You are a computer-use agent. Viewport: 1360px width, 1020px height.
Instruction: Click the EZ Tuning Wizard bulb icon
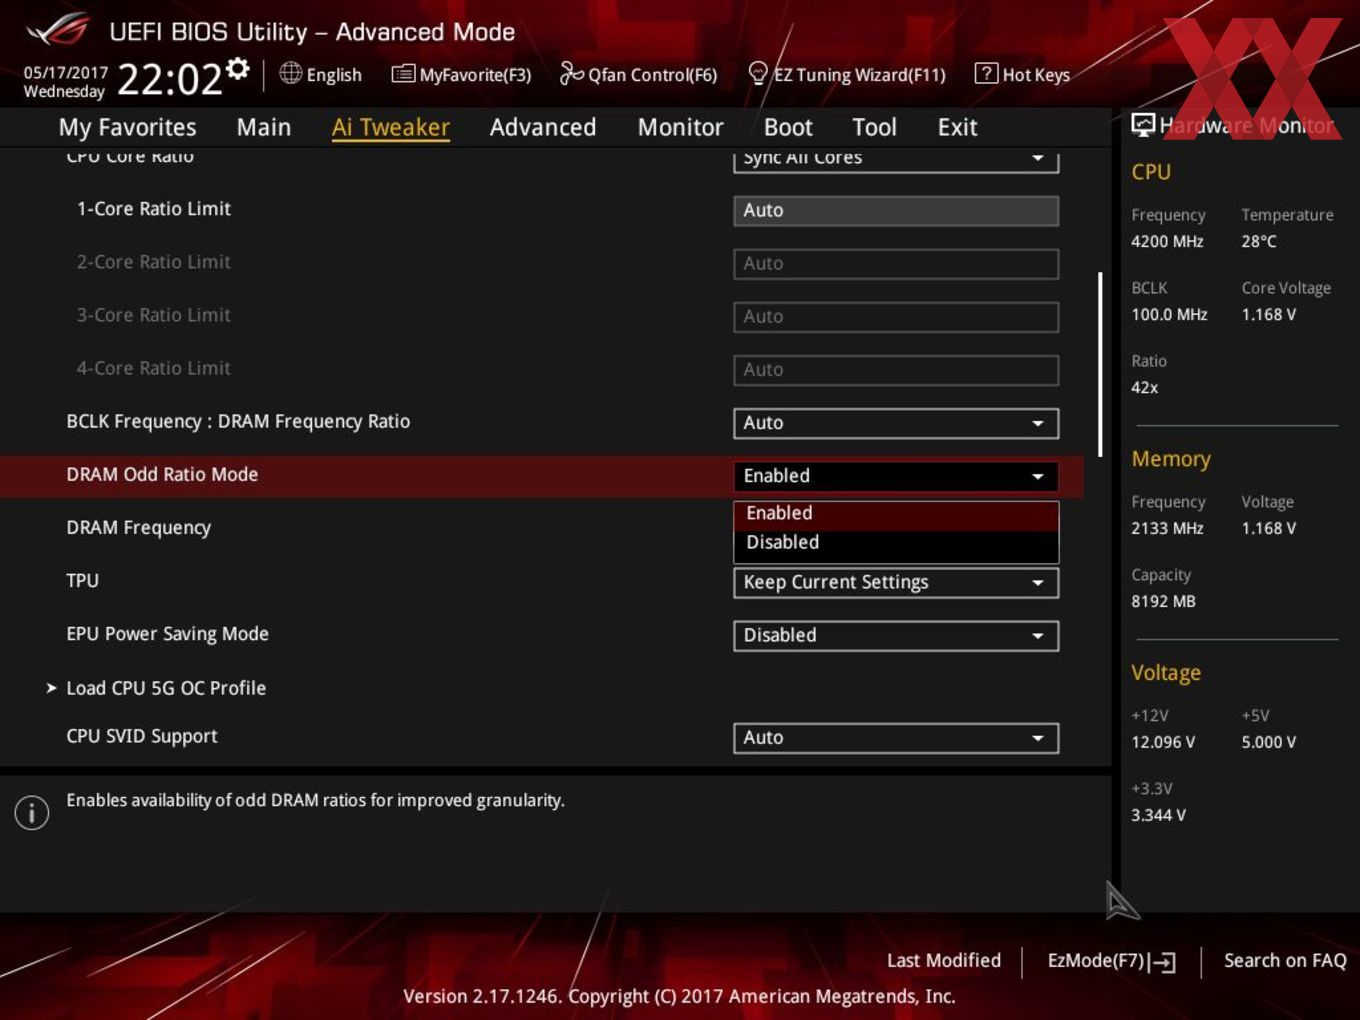(x=758, y=73)
